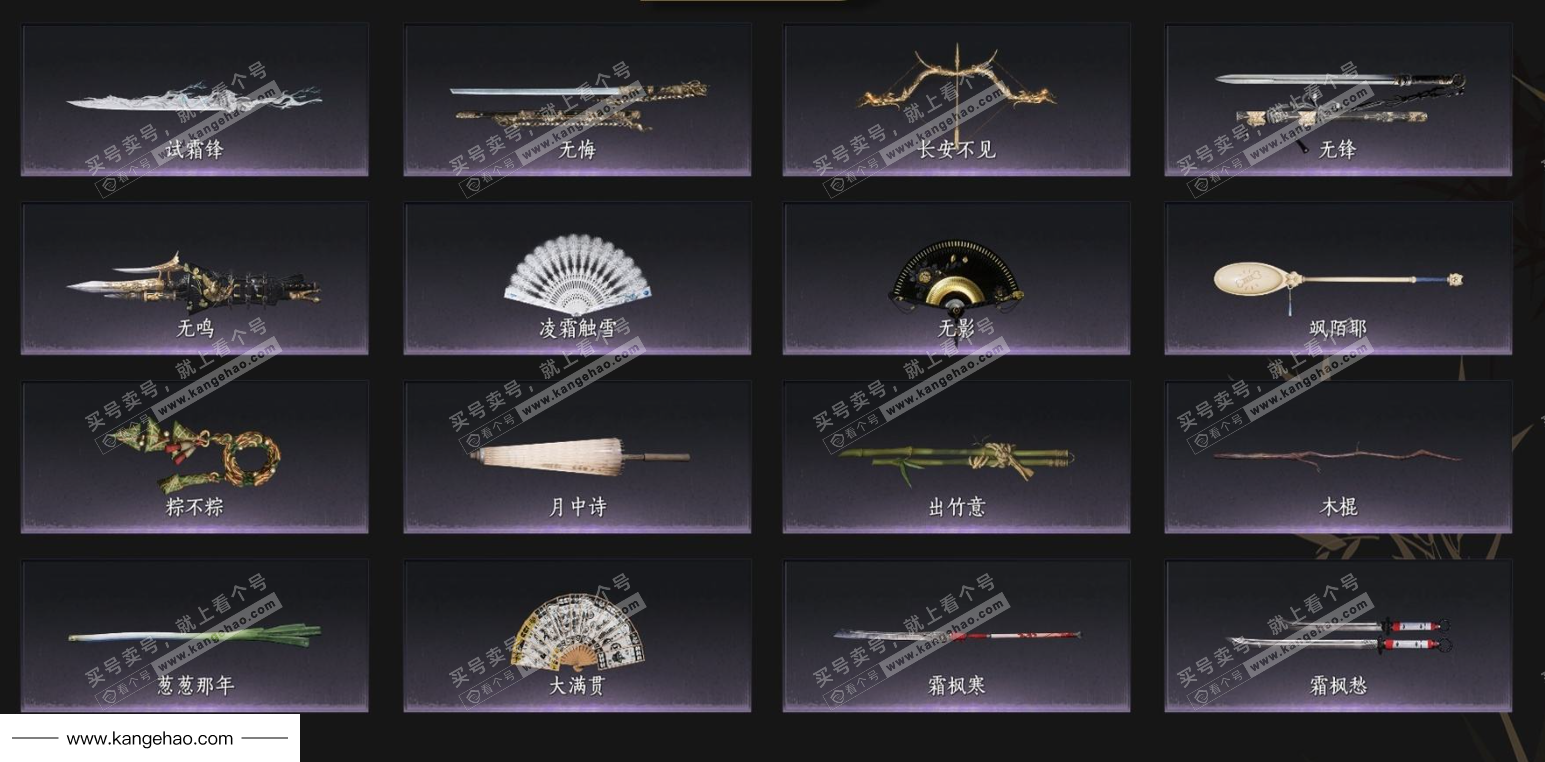
Task: Open the www.kangehao.com link
Action: coord(150,739)
